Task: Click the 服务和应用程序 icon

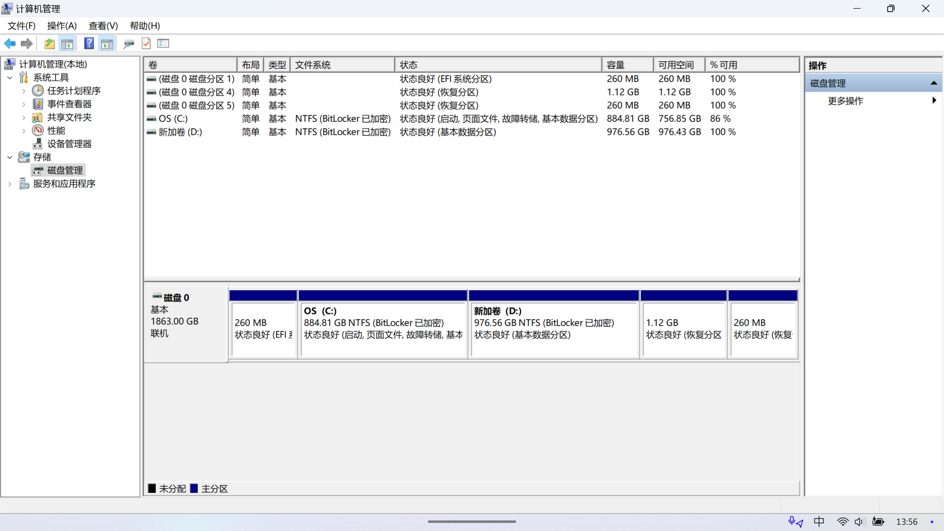Action: (x=24, y=184)
